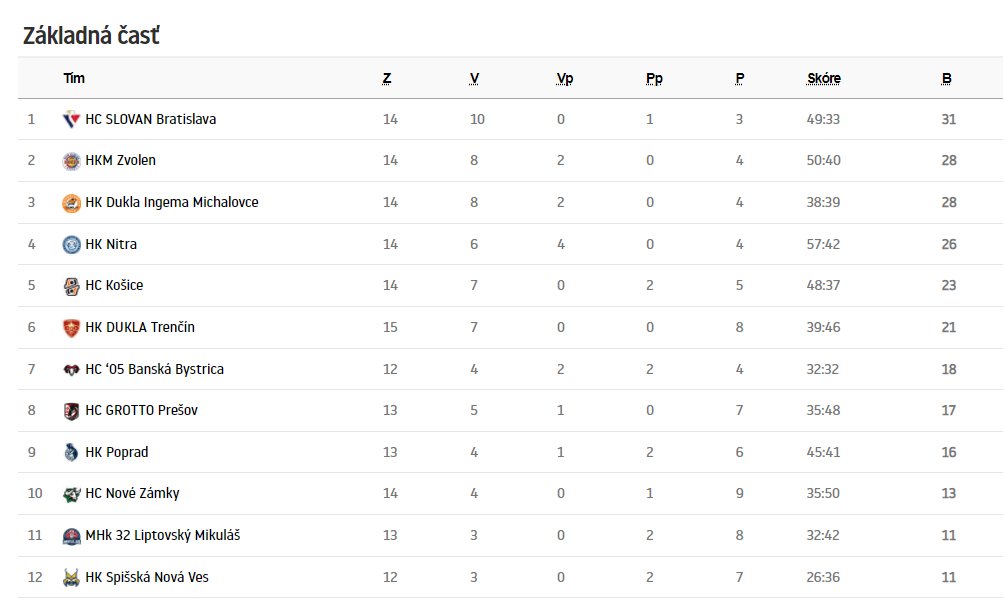Screen dimensions: 1005x614
Task: Click the HC Nové Zámky logo
Action: click(71, 494)
